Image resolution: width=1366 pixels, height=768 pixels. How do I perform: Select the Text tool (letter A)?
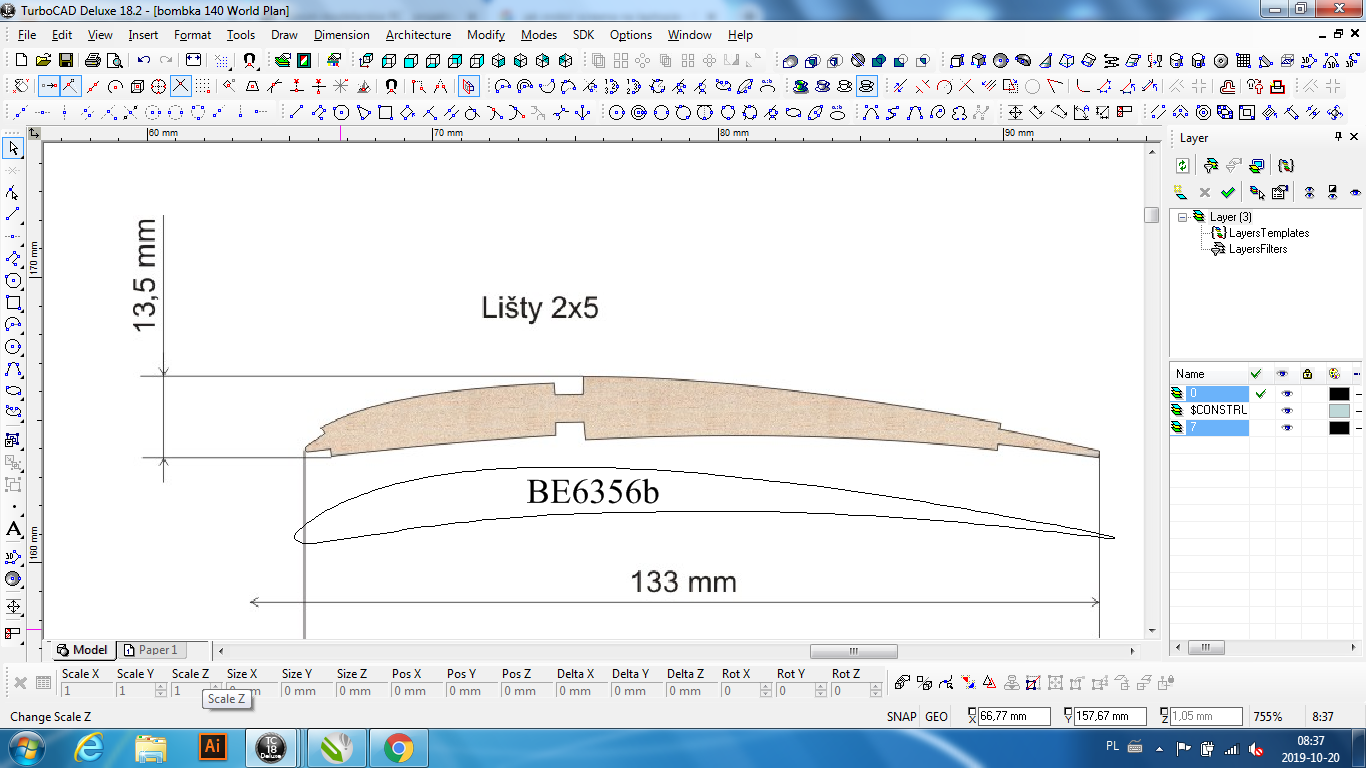coord(14,530)
